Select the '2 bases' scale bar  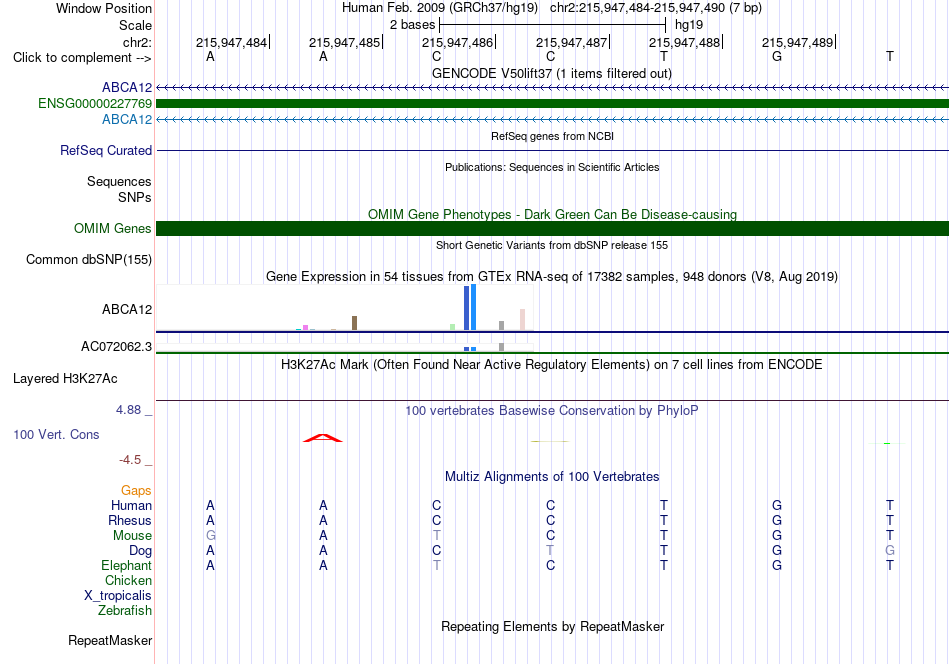tap(553, 25)
